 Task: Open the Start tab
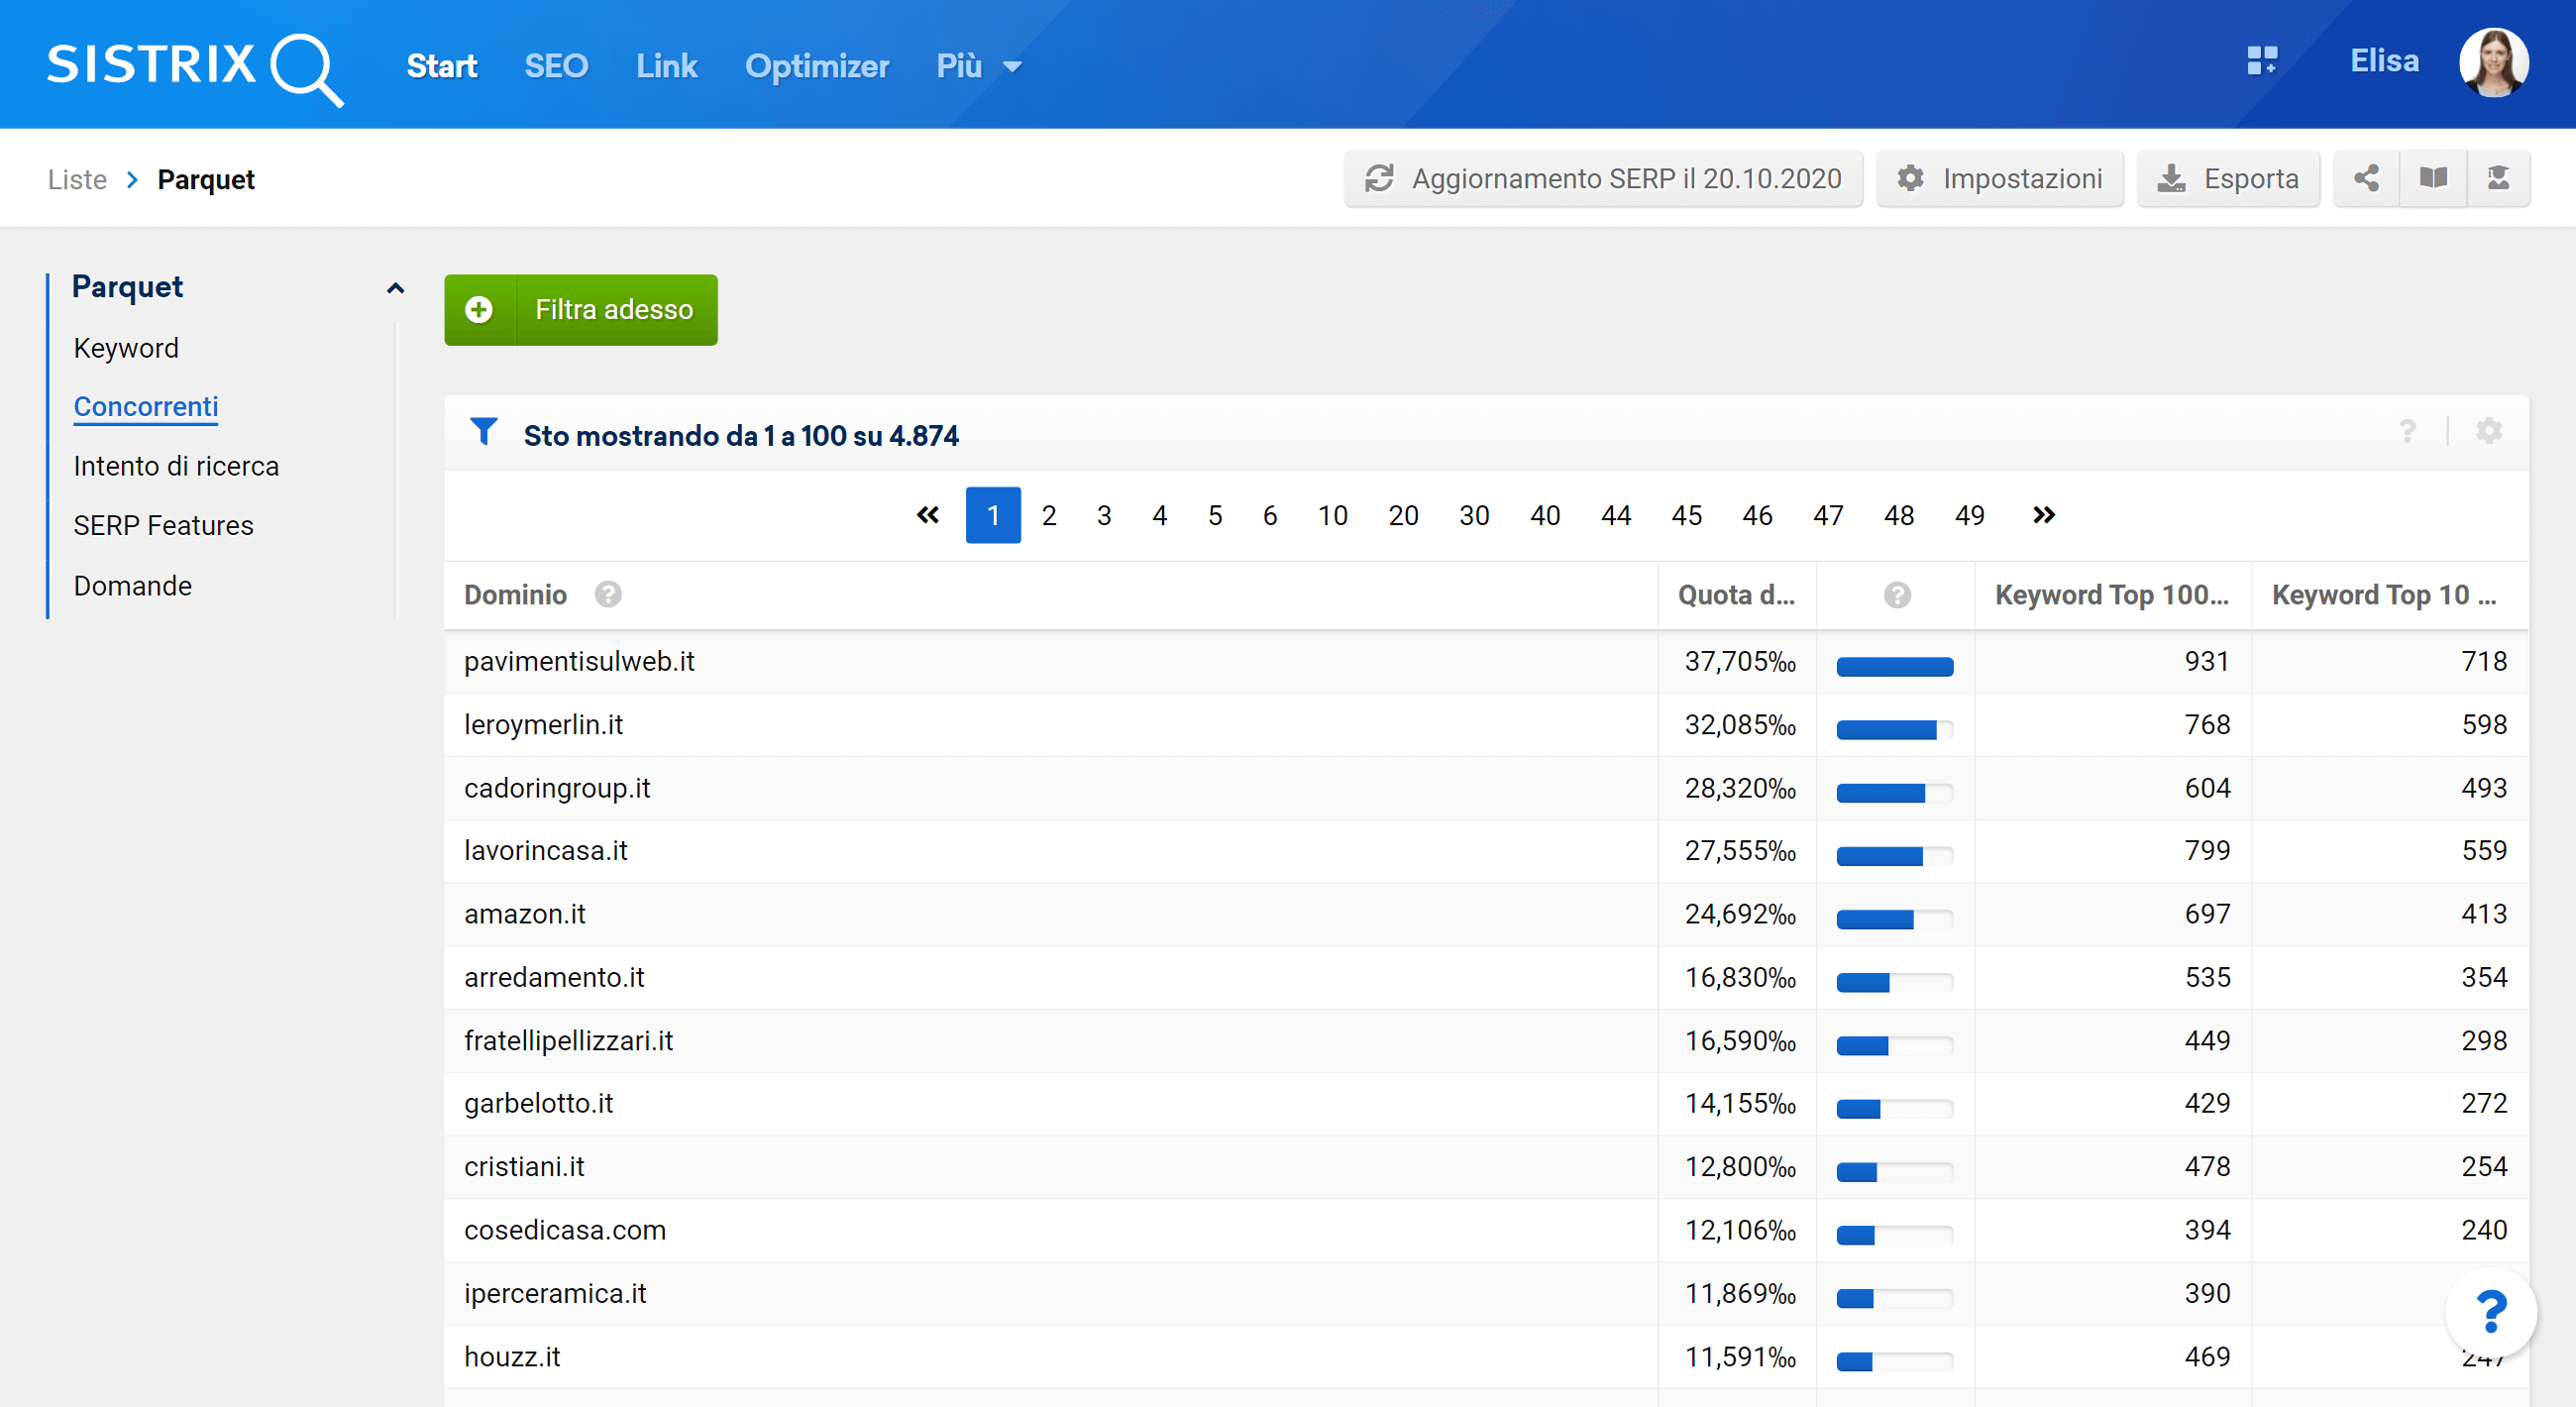coord(441,66)
